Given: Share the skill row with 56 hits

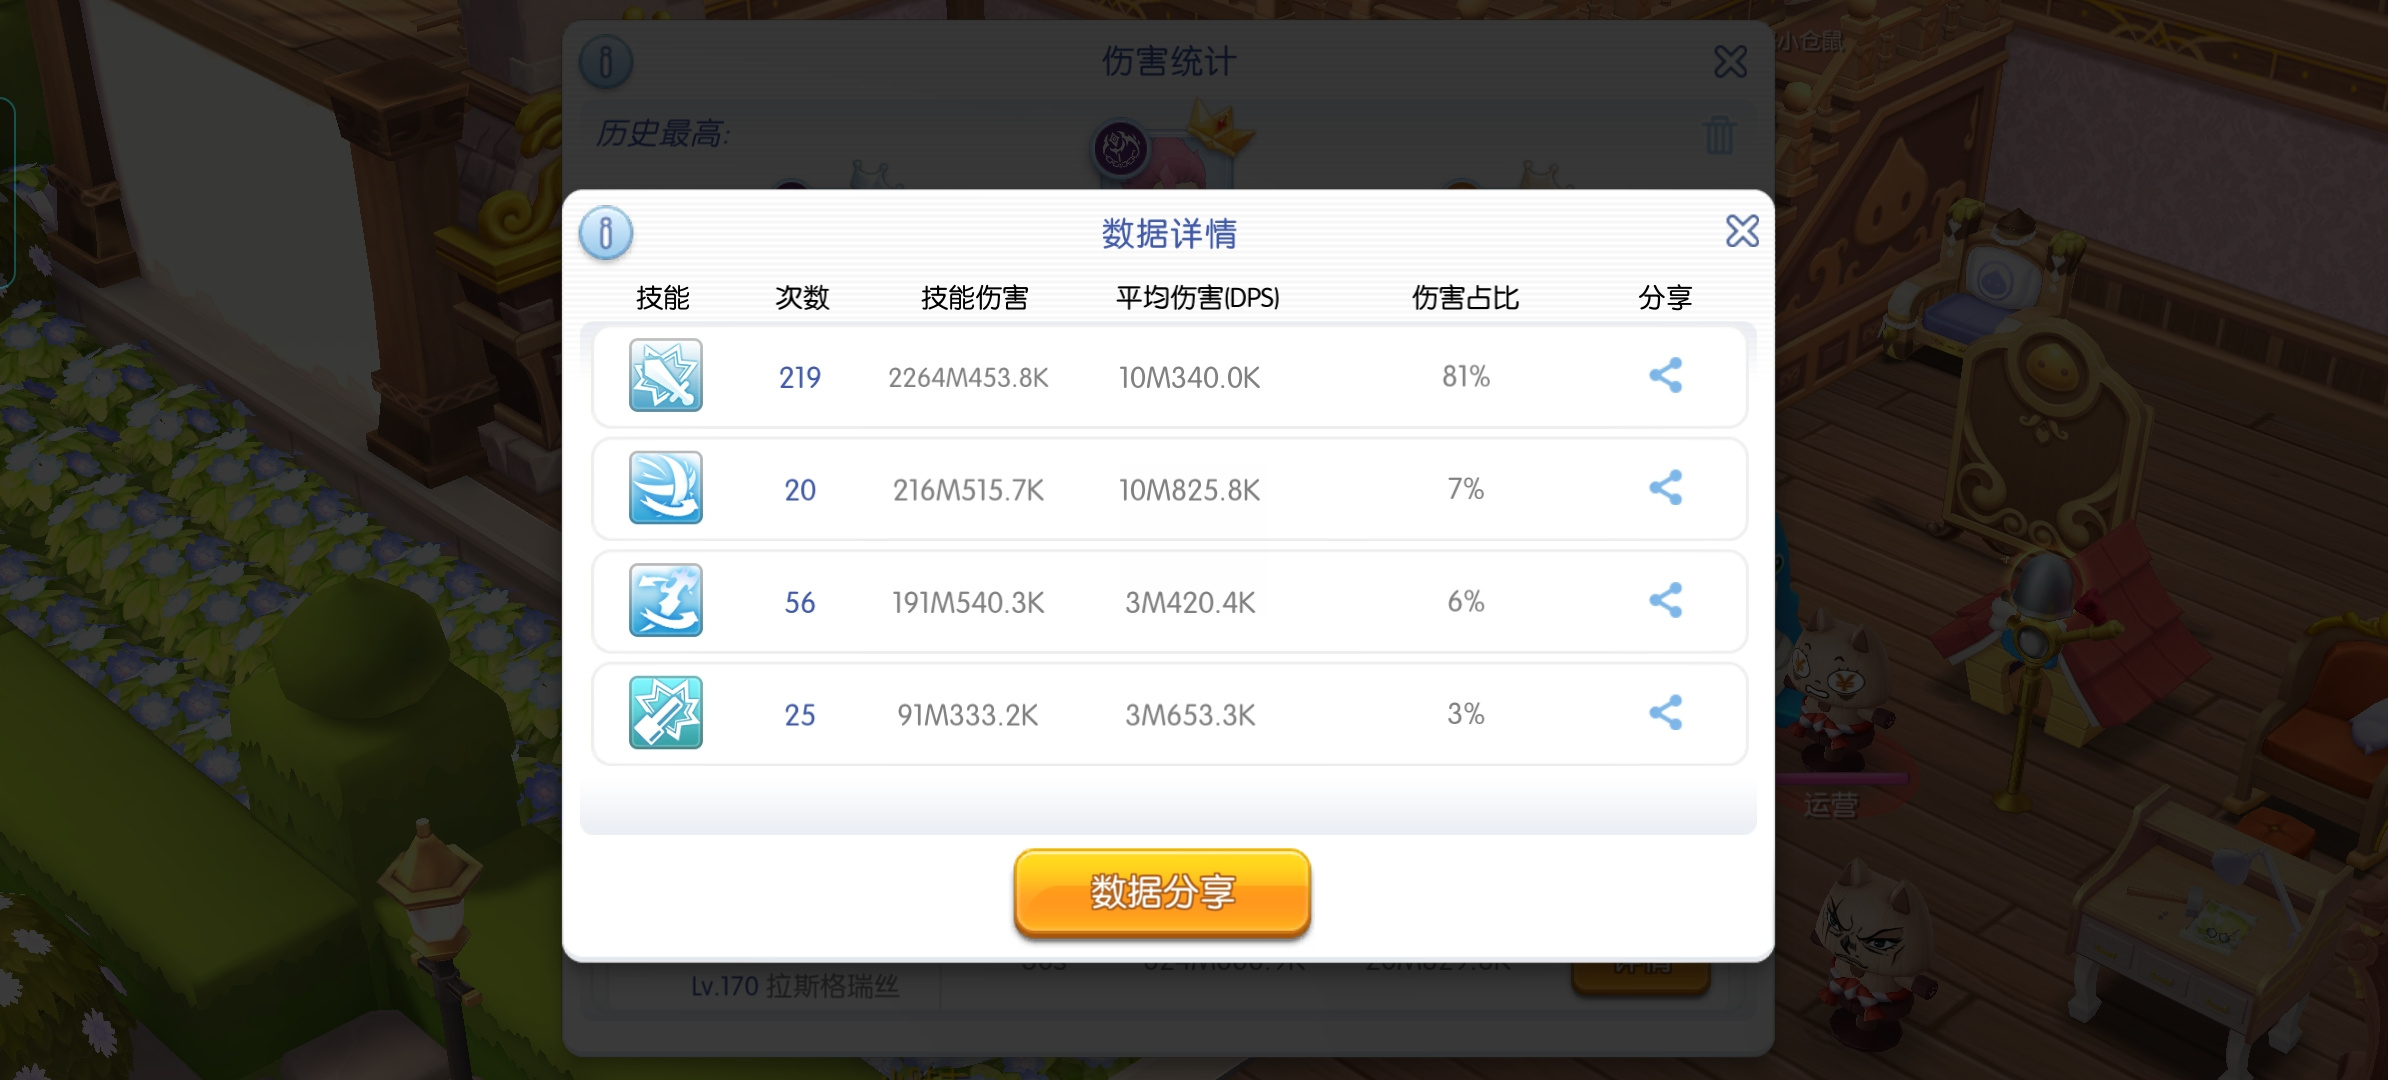Looking at the screenshot, I should (x=1665, y=601).
